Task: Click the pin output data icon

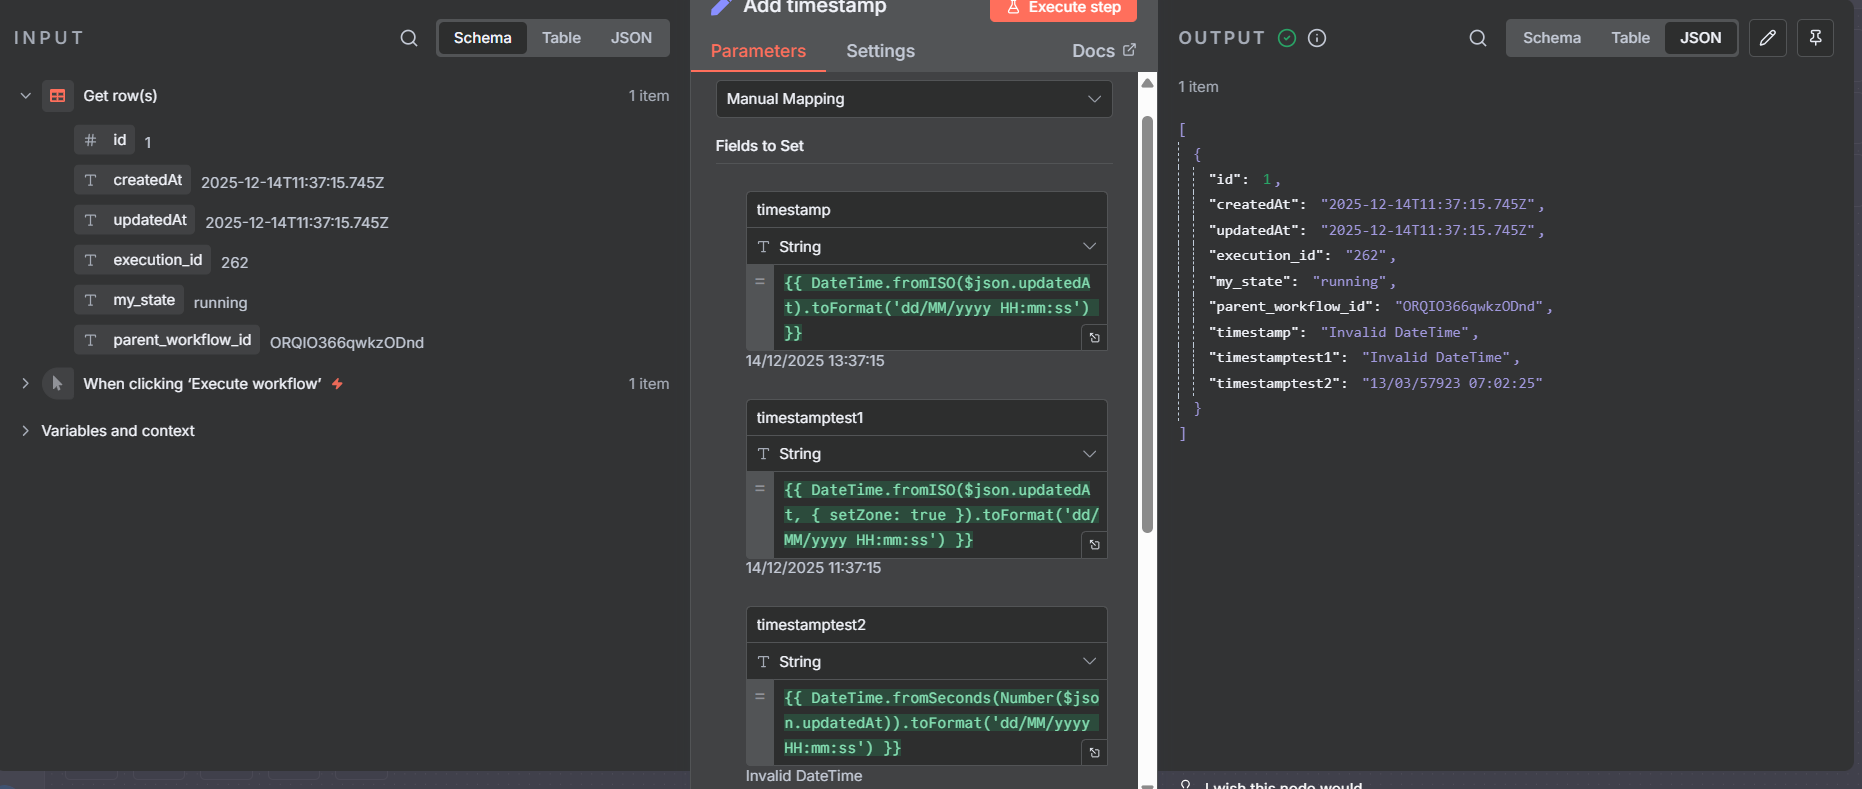Action: pos(1815,38)
